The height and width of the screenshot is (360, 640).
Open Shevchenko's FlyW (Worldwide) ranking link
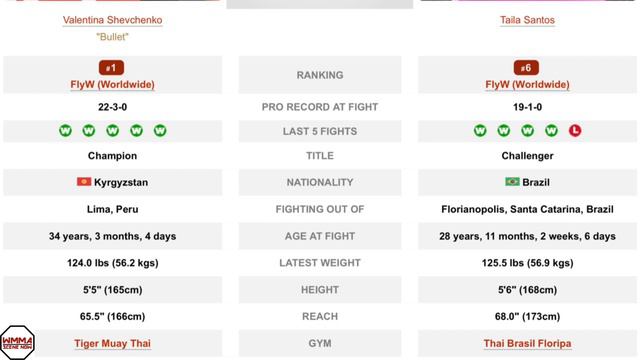tap(112, 85)
